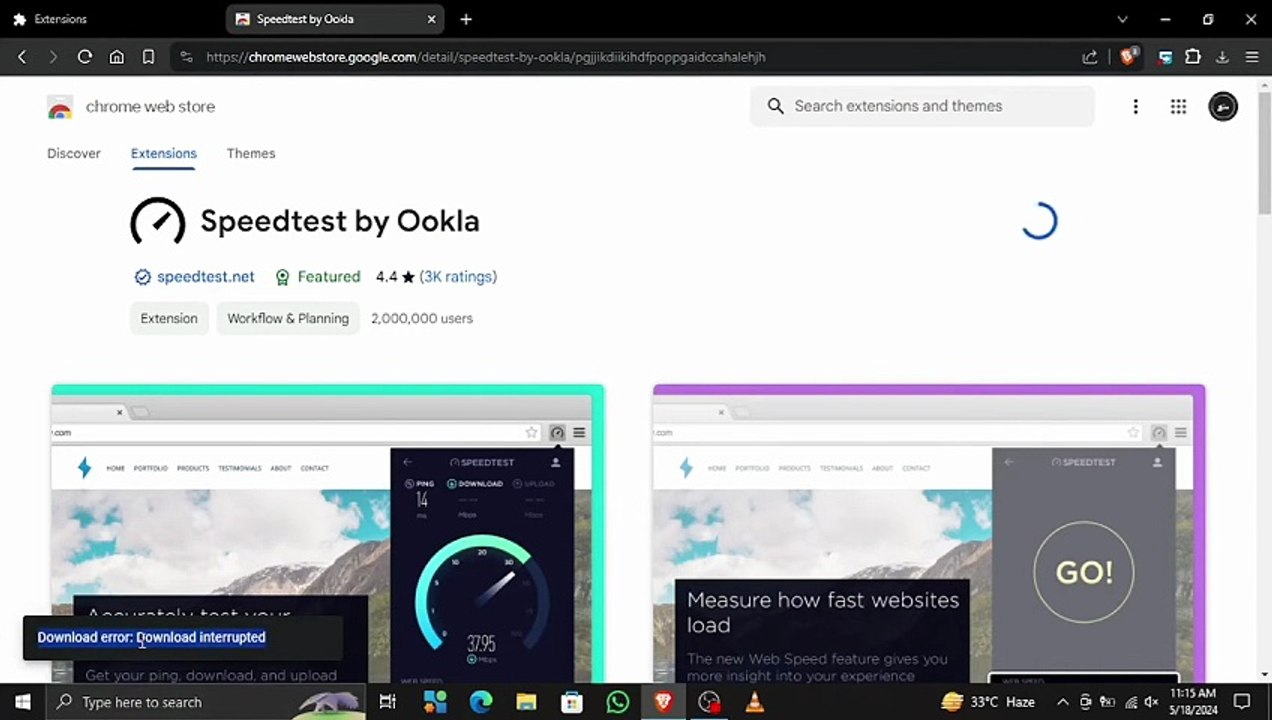Click the Workflow & Planning chip

(288, 318)
